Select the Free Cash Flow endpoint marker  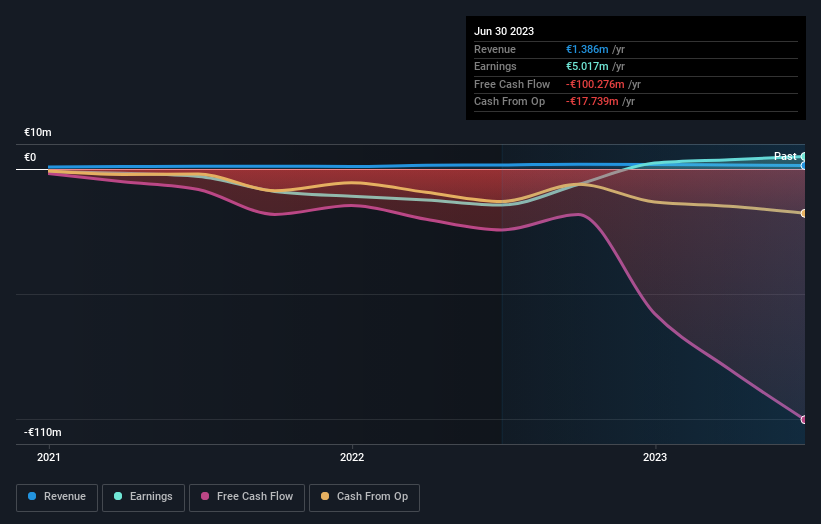click(x=804, y=419)
